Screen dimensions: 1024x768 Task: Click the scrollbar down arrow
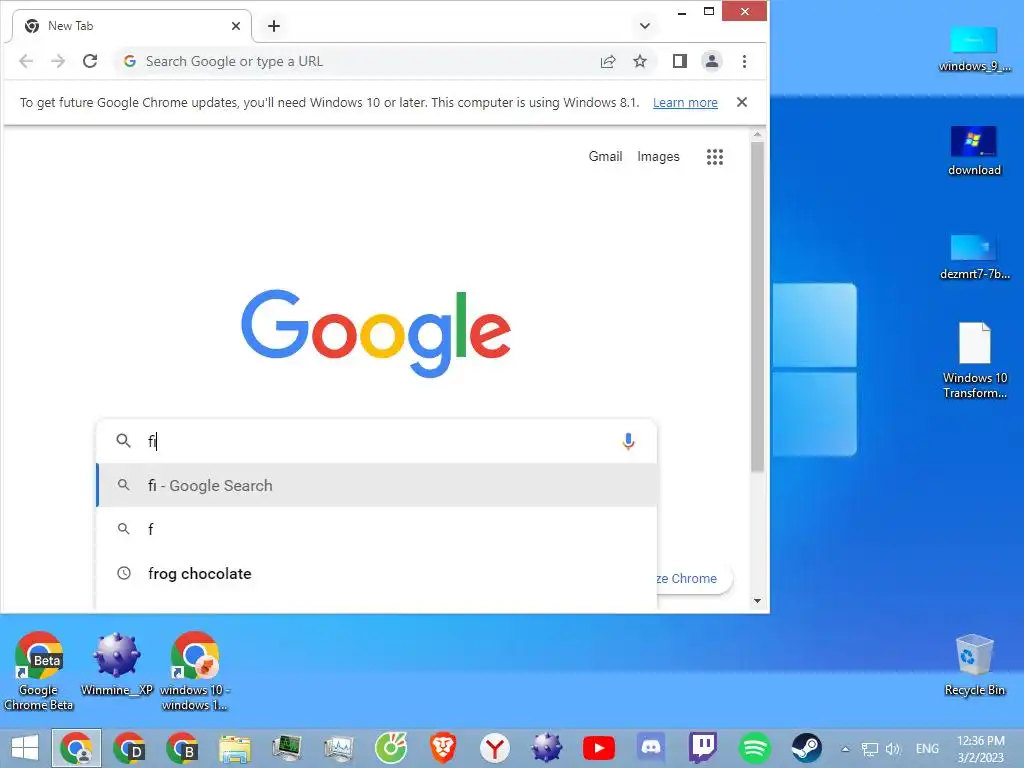tap(758, 601)
